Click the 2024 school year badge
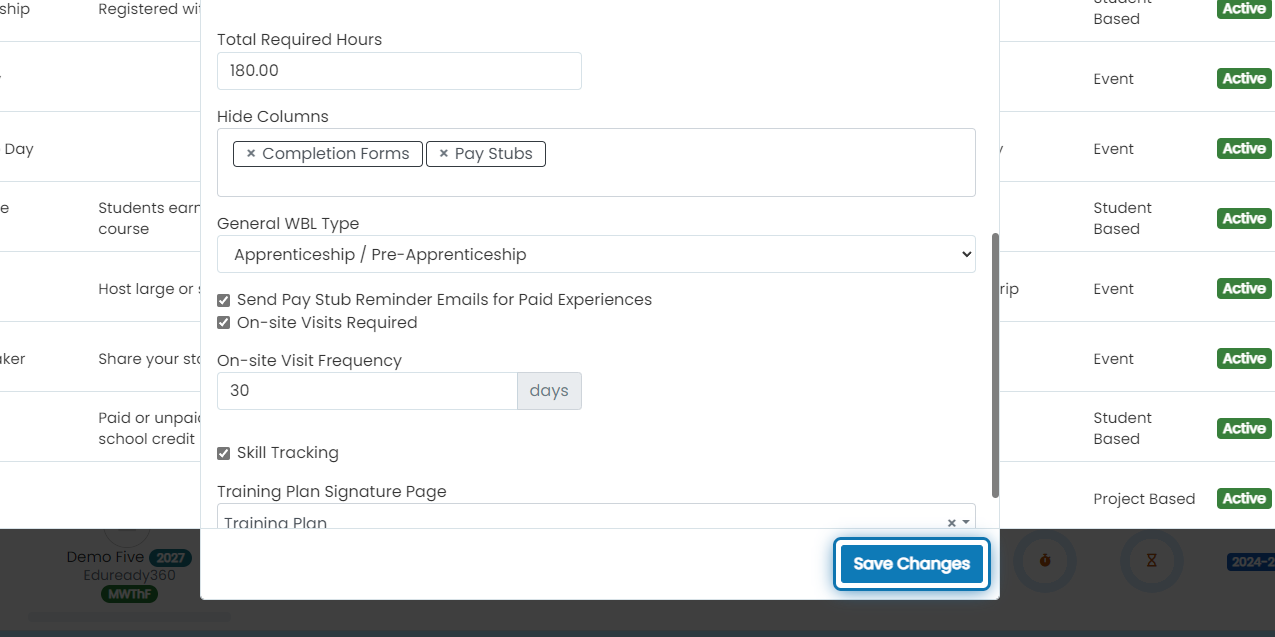 click(x=1251, y=562)
